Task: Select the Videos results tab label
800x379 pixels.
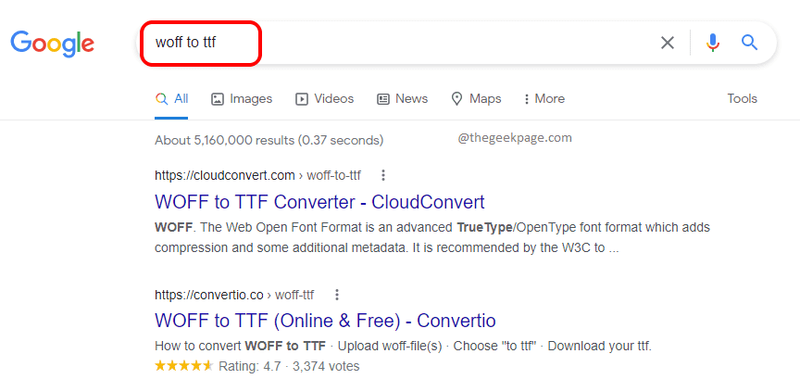Action: (334, 98)
